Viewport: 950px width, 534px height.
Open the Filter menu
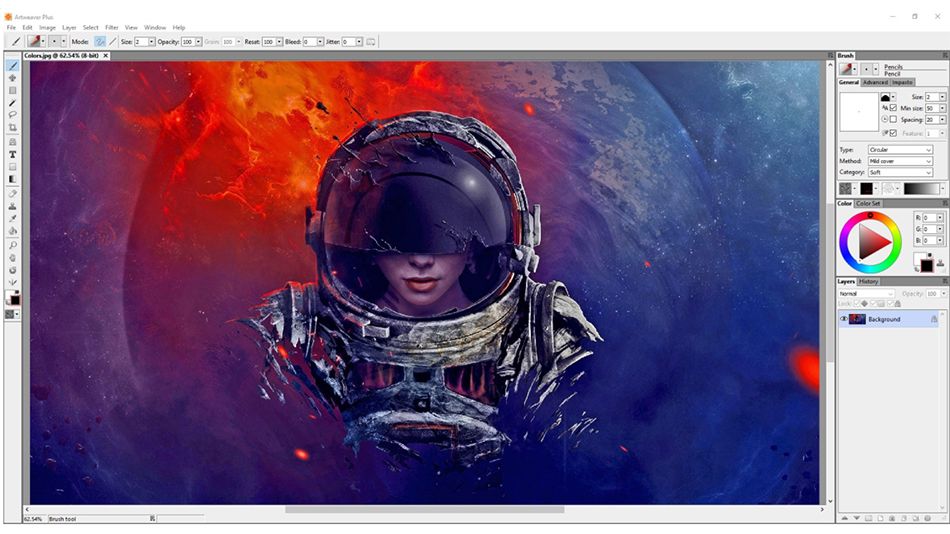(111, 27)
